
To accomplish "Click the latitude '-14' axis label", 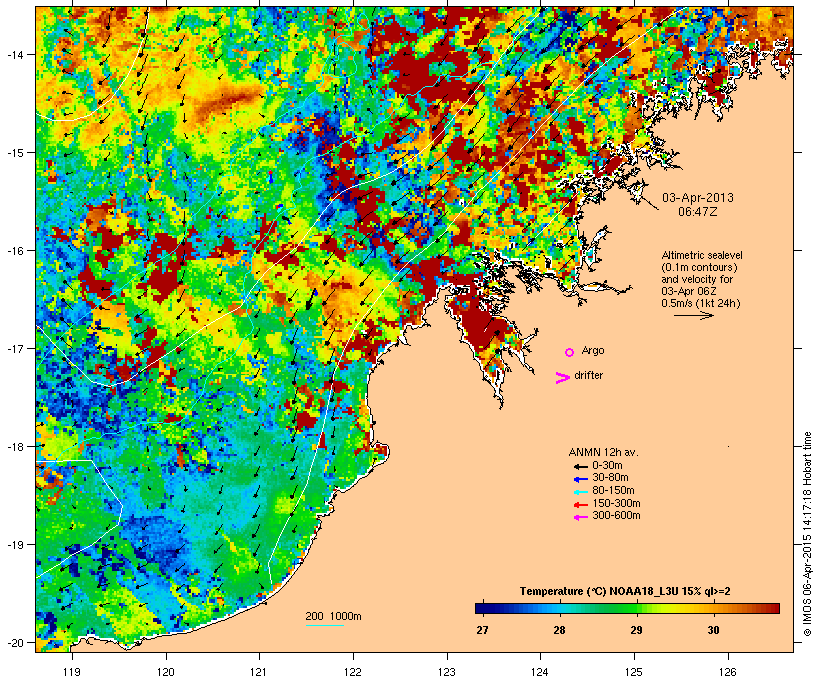I will [x=14, y=54].
